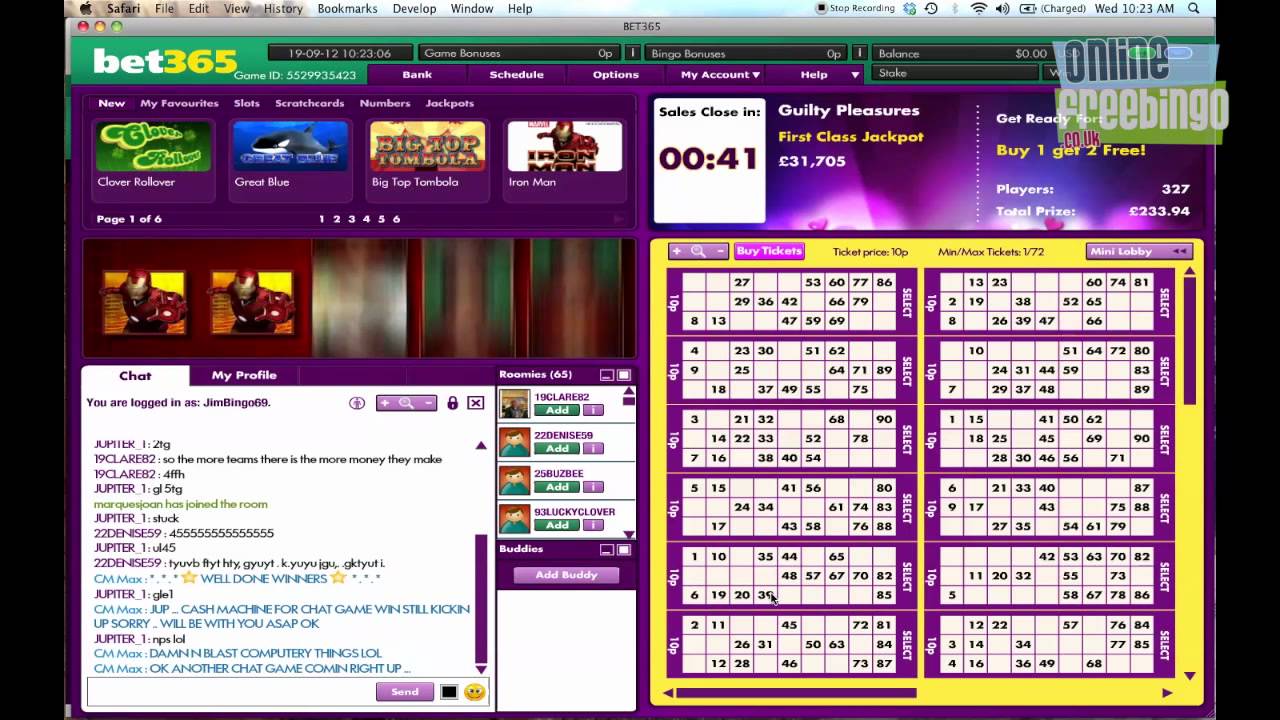The image size is (1280, 720).
Task: Open the emoticon smiley picker
Action: click(475, 692)
